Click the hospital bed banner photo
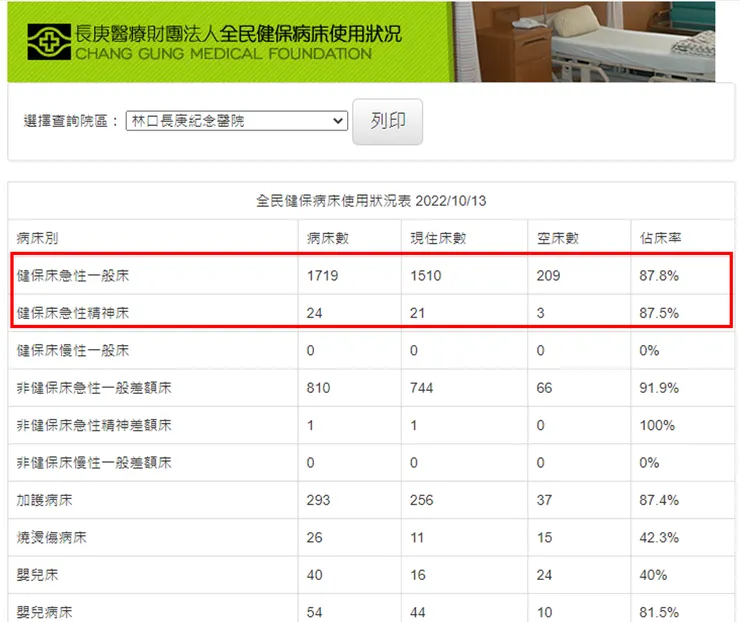The image size is (740, 622). pos(585,42)
